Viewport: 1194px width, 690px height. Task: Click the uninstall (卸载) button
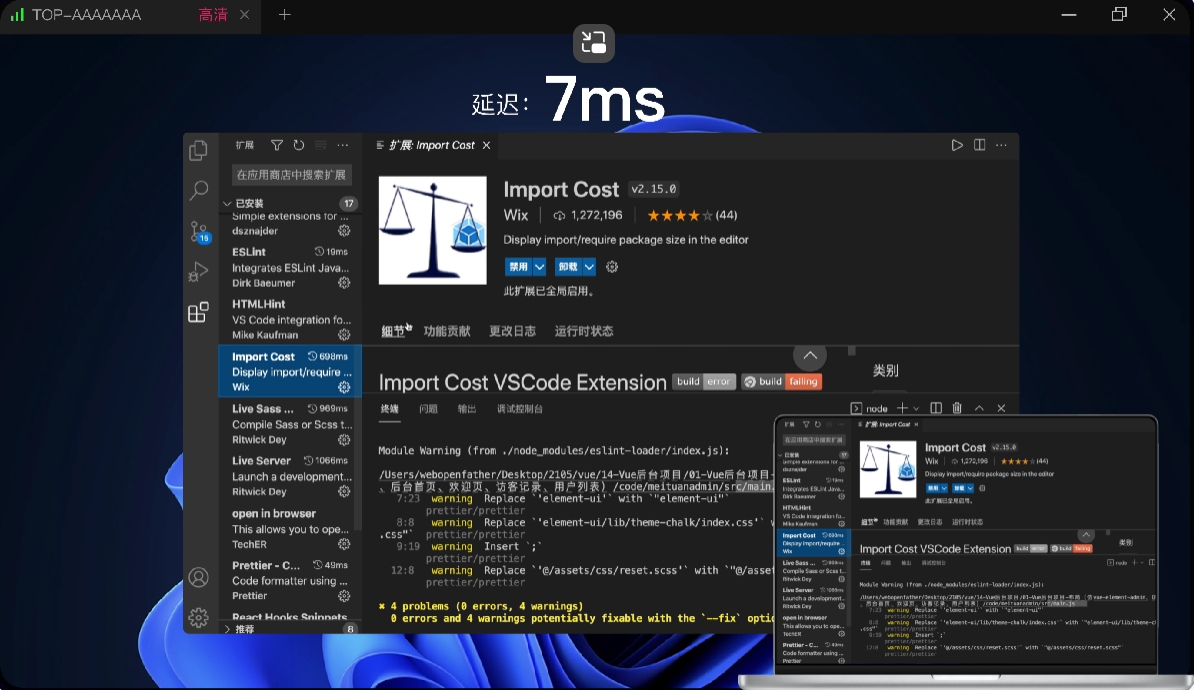coord(569,267)
